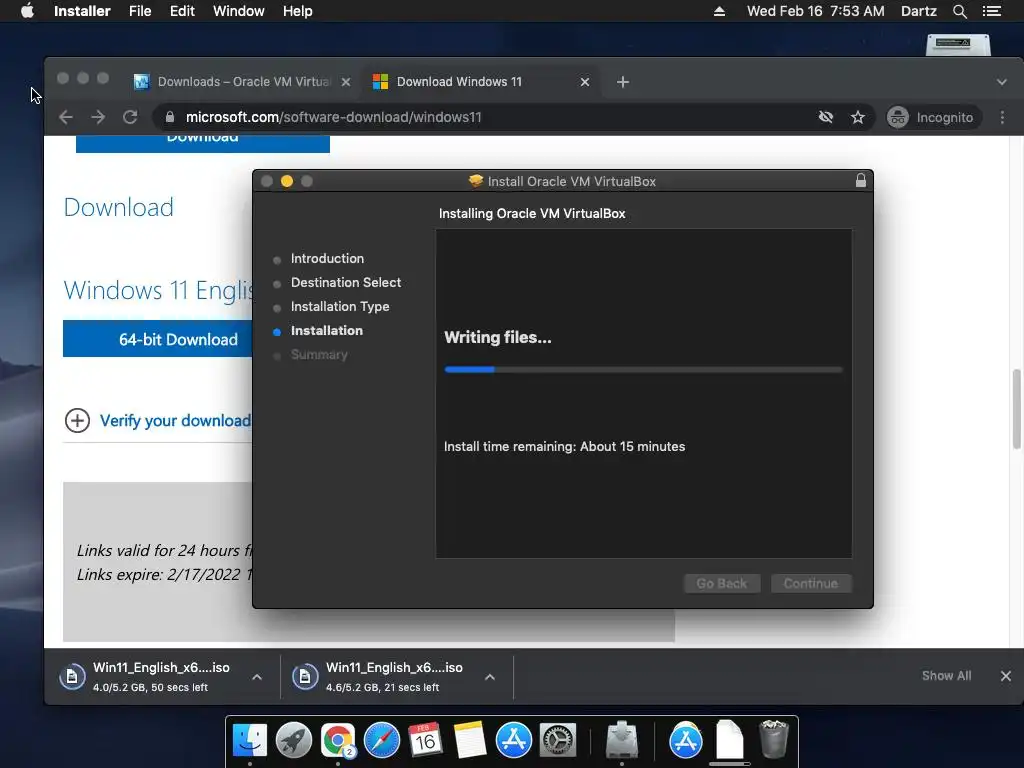Open Launchpad rocket icon in Dock
This screenshot has height=768, width=1024.
coord(293,740)
